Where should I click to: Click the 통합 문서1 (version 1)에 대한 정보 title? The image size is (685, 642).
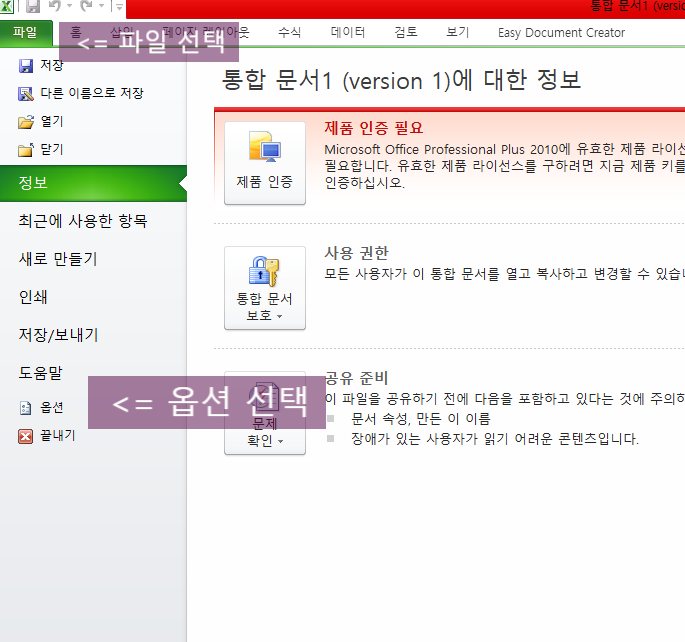(401, 80)
